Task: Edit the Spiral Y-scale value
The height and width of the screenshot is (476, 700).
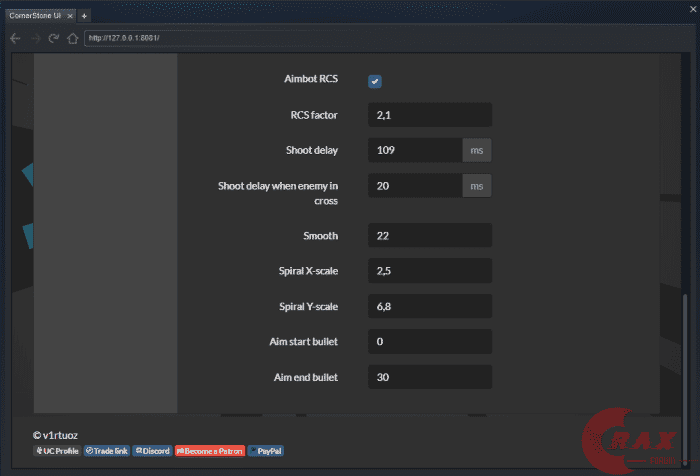Action: [430, 306]
